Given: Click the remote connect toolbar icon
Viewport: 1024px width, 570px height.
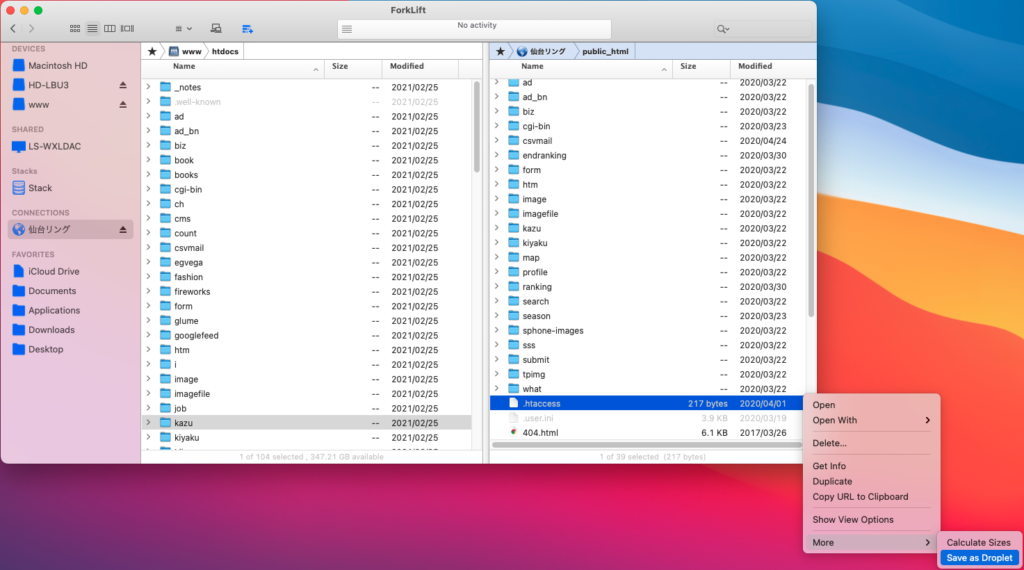Looking at the screenshot, I should [216, 29].
